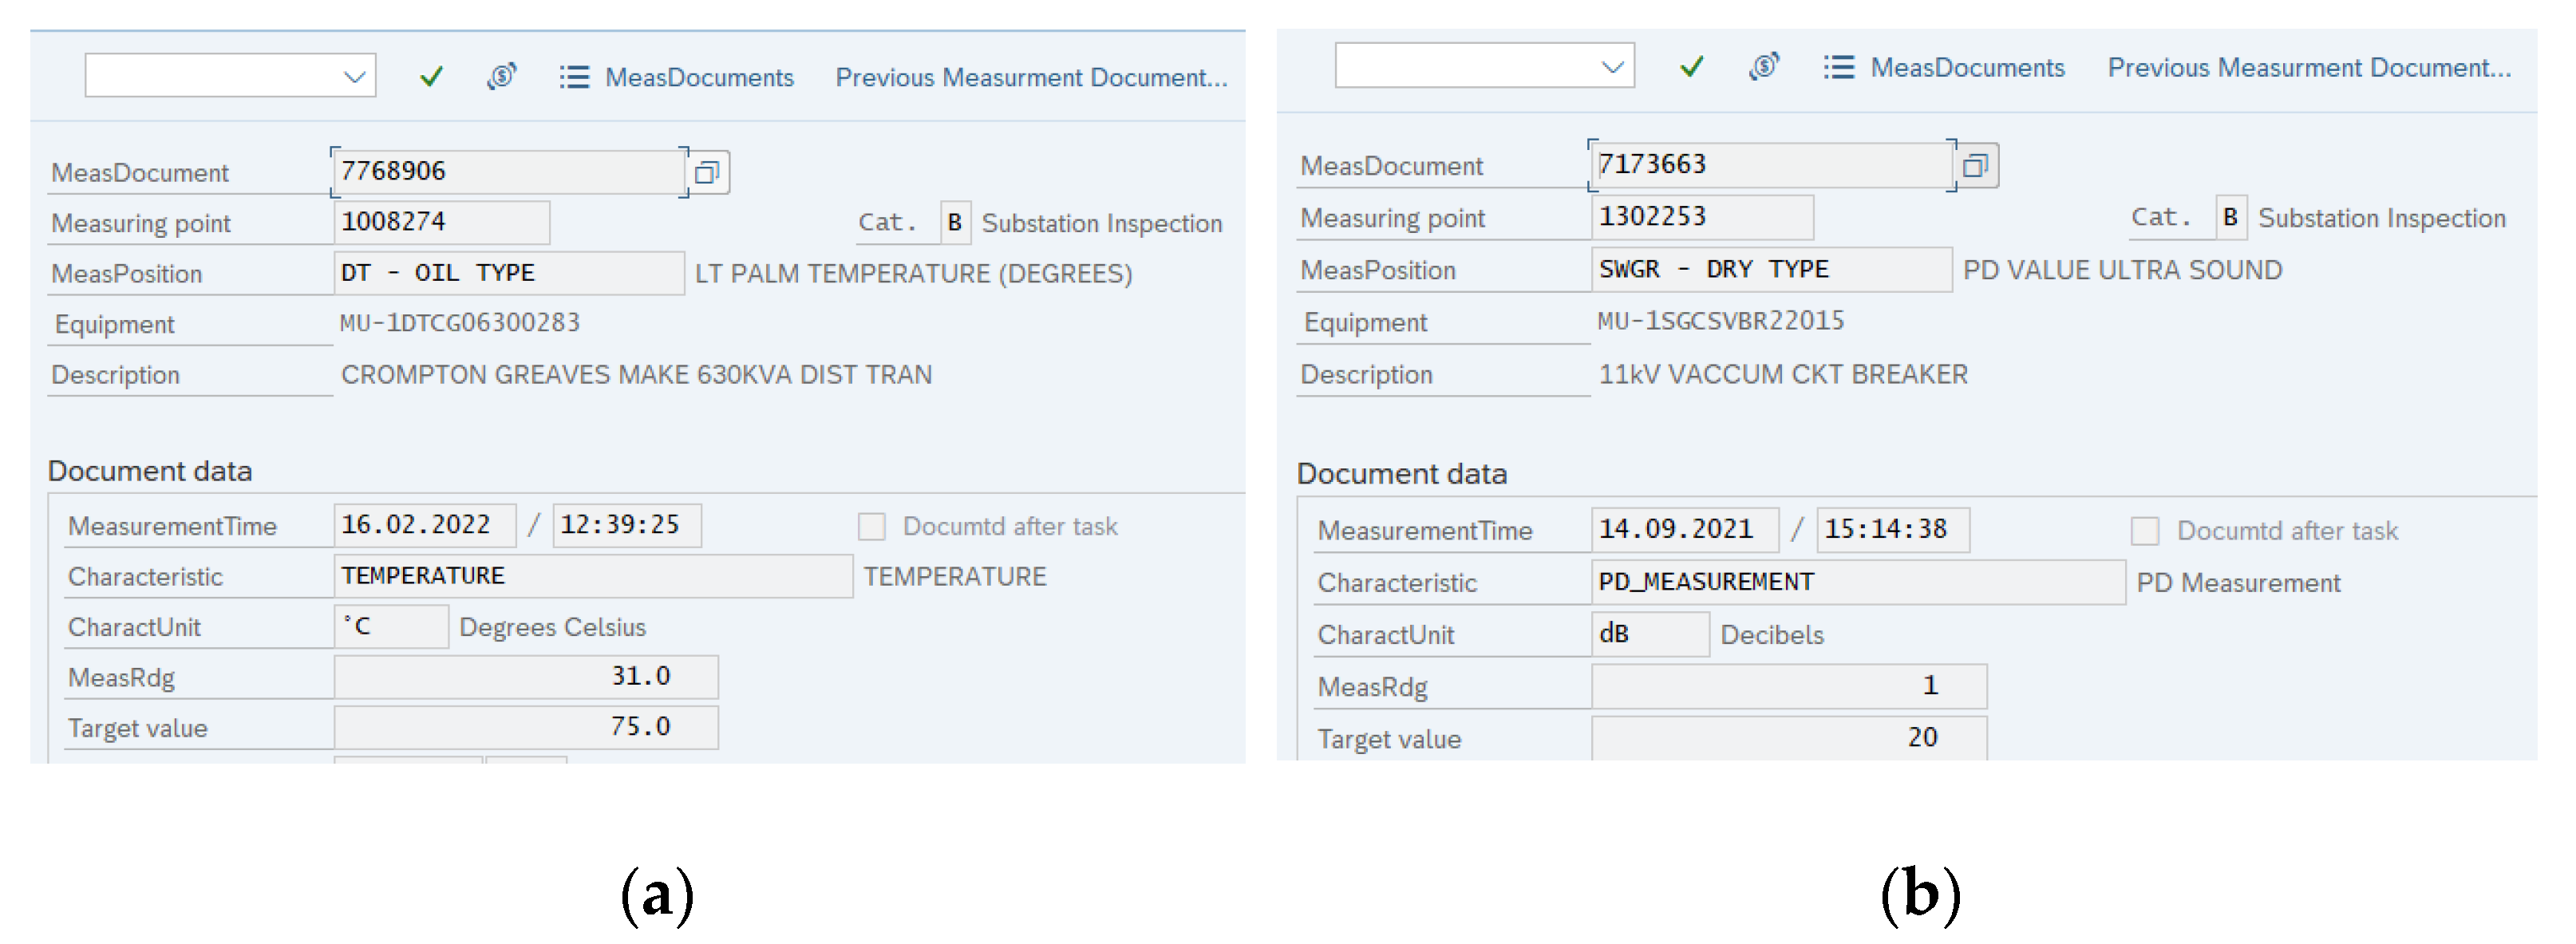Click green checkmark in right panel toolbar
The width and height of the screenshot is (2576, 944).
tap(1691, 67)
